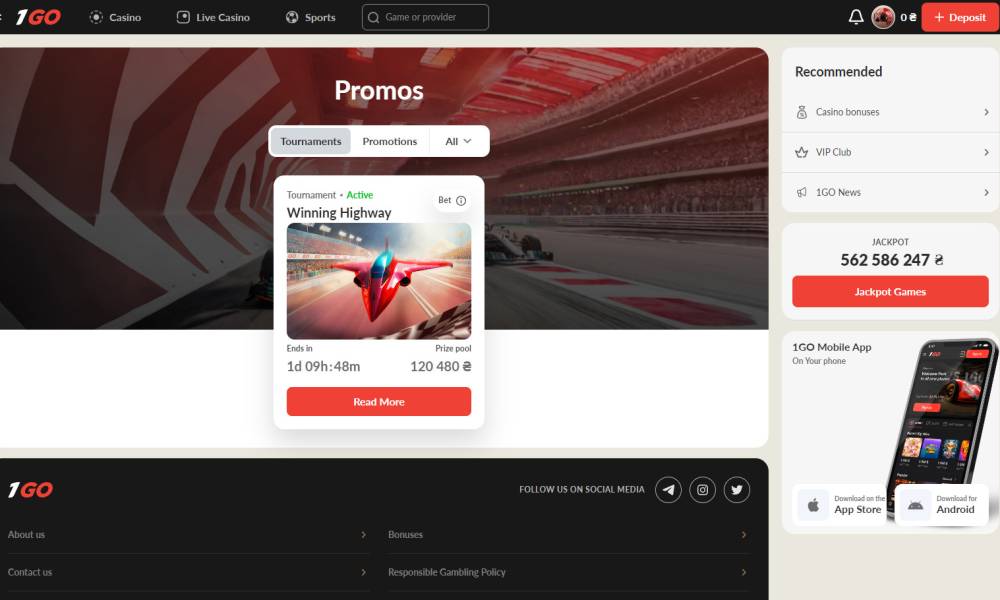Expand the All filter dropdown
The width and height of the screenshot is (1000, 600).
coord(459,141)
